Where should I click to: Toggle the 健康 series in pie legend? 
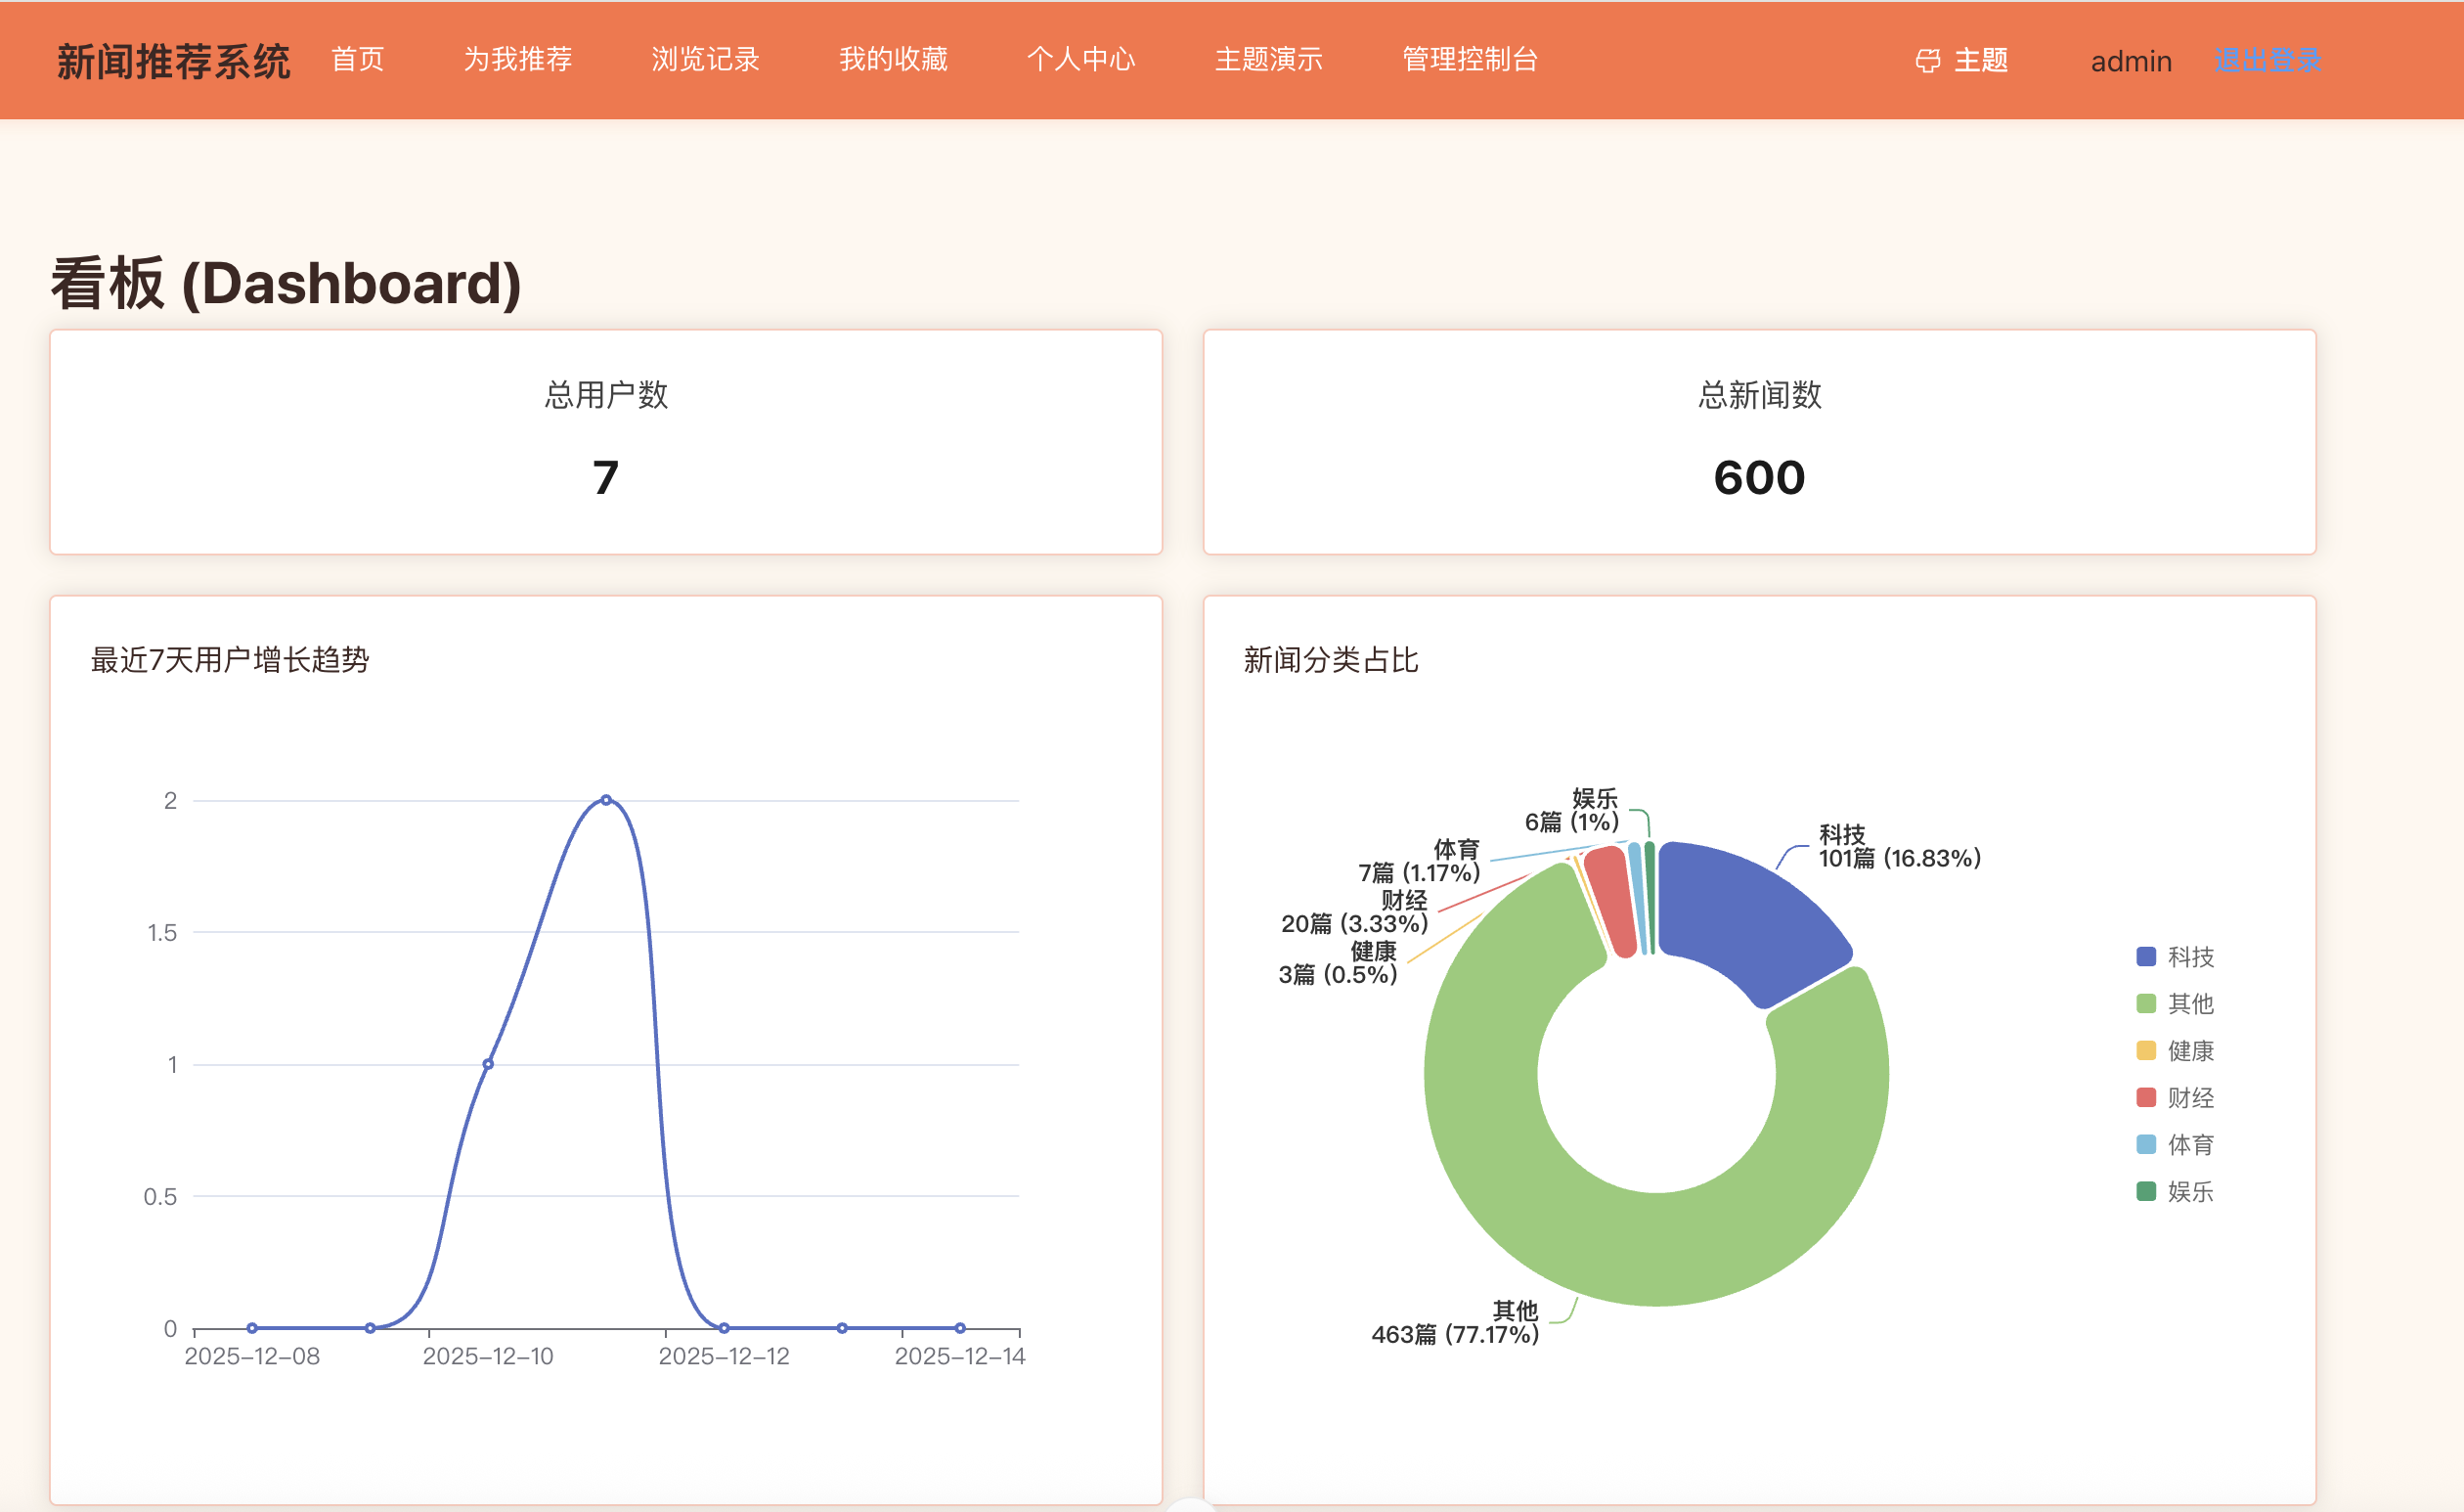[x=2190, y=1051]
